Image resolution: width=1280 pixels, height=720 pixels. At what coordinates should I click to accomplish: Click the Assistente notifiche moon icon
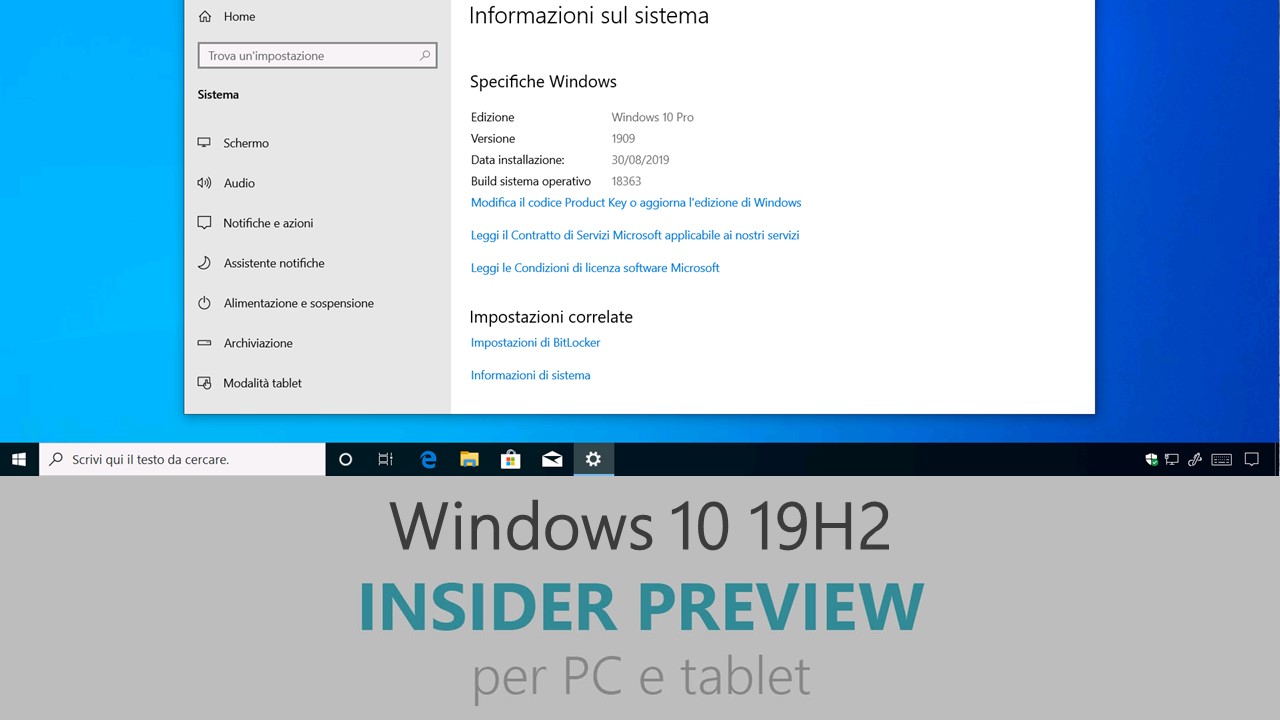tap(204, 263)
